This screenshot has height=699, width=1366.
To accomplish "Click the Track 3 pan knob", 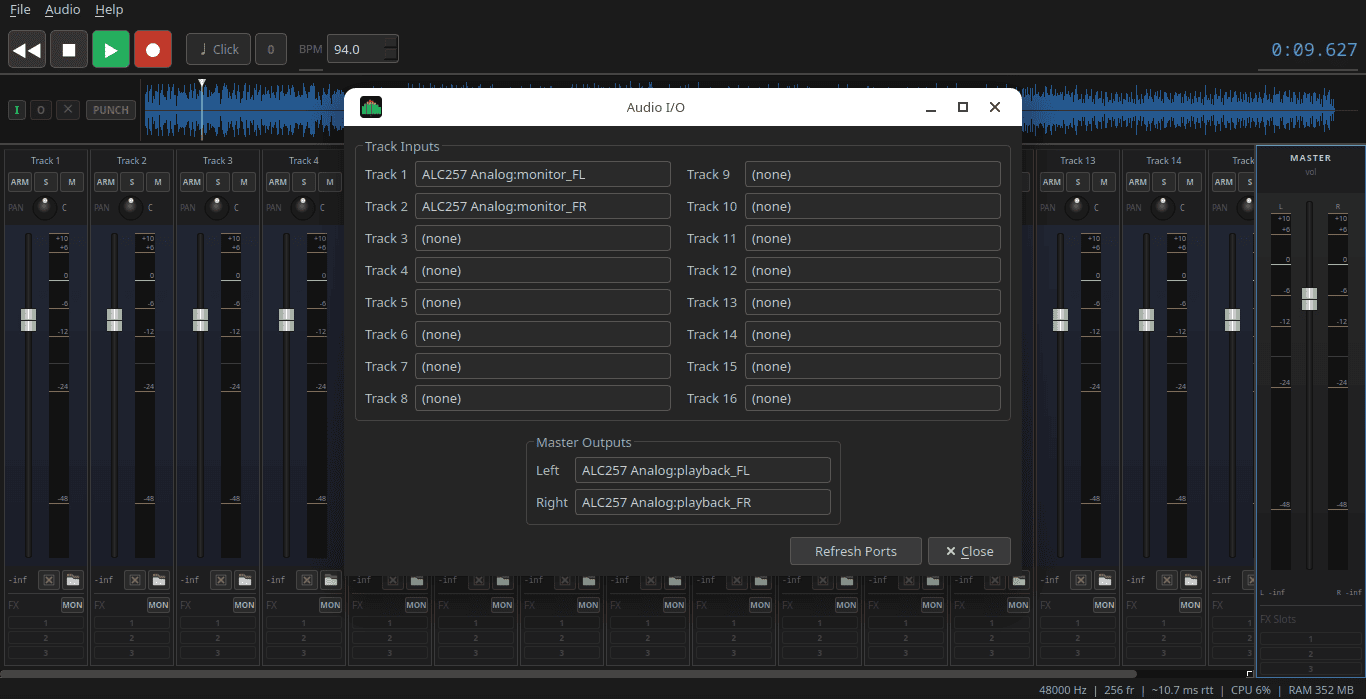I will pyautogui.click(x=216, y=208).
